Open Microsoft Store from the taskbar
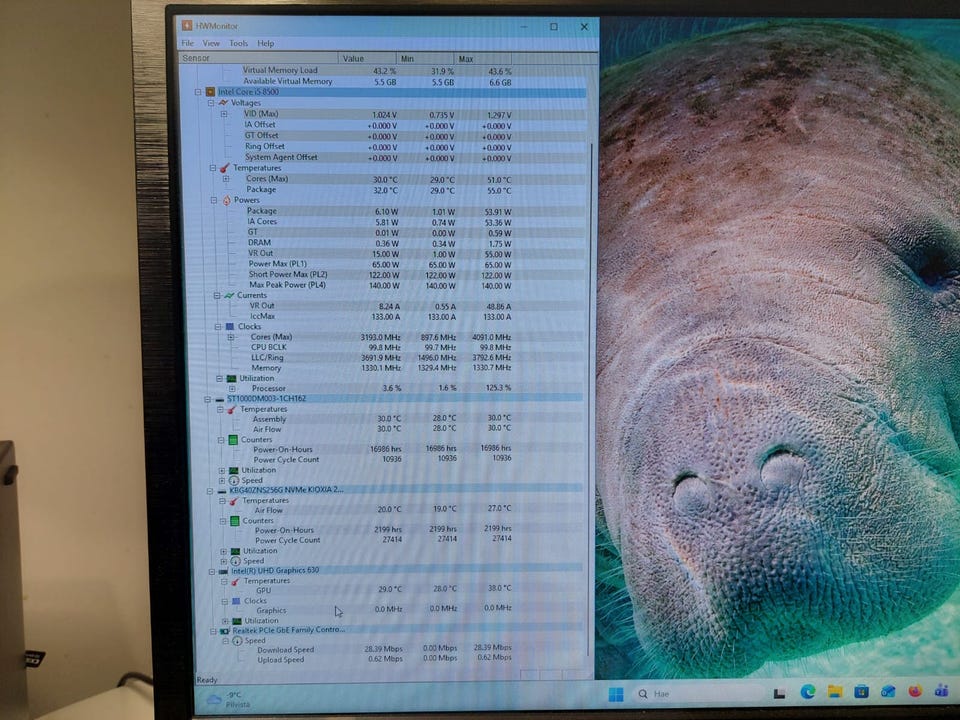Image resolution: width=960 pixels, height=720 pixels. [x=861, y=692]
